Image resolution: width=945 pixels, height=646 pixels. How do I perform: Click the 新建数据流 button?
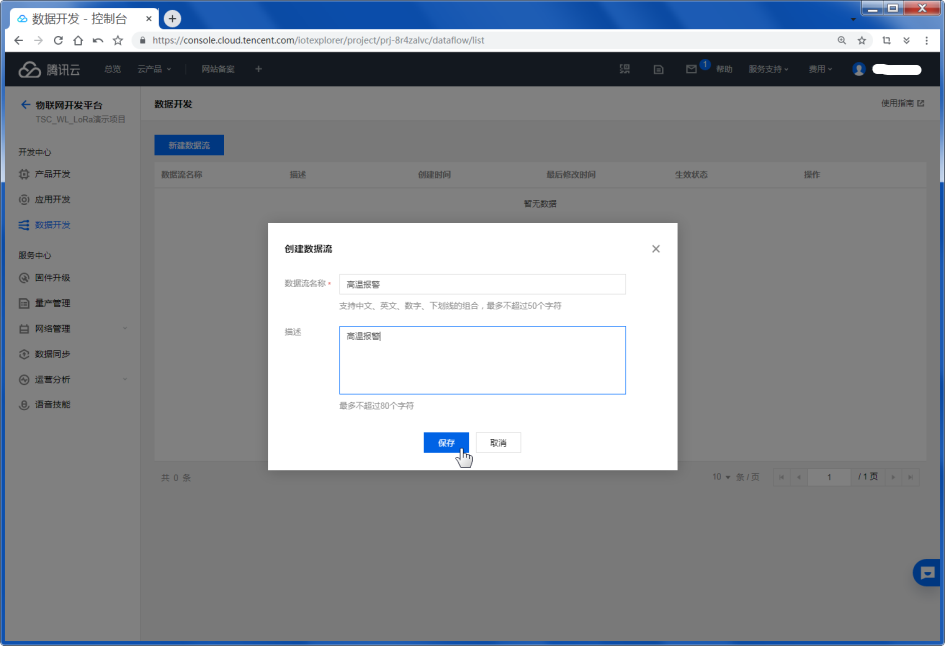(189, 145)
